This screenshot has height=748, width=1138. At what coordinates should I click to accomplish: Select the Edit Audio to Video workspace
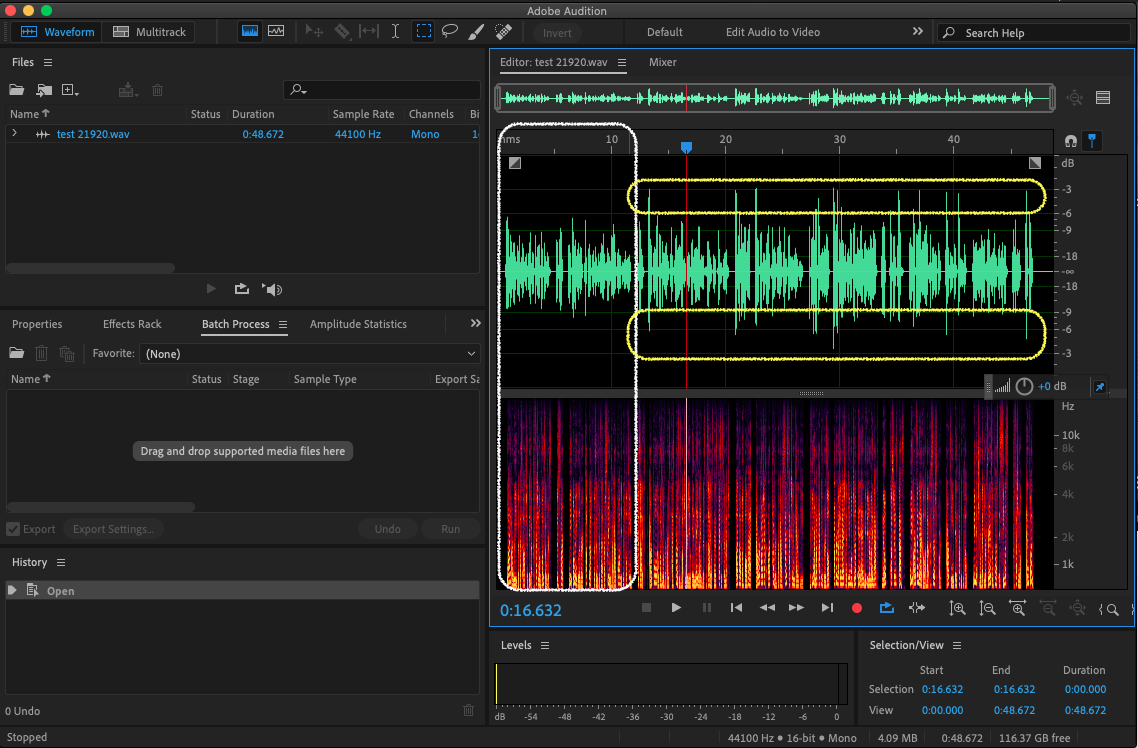[772, 32]
